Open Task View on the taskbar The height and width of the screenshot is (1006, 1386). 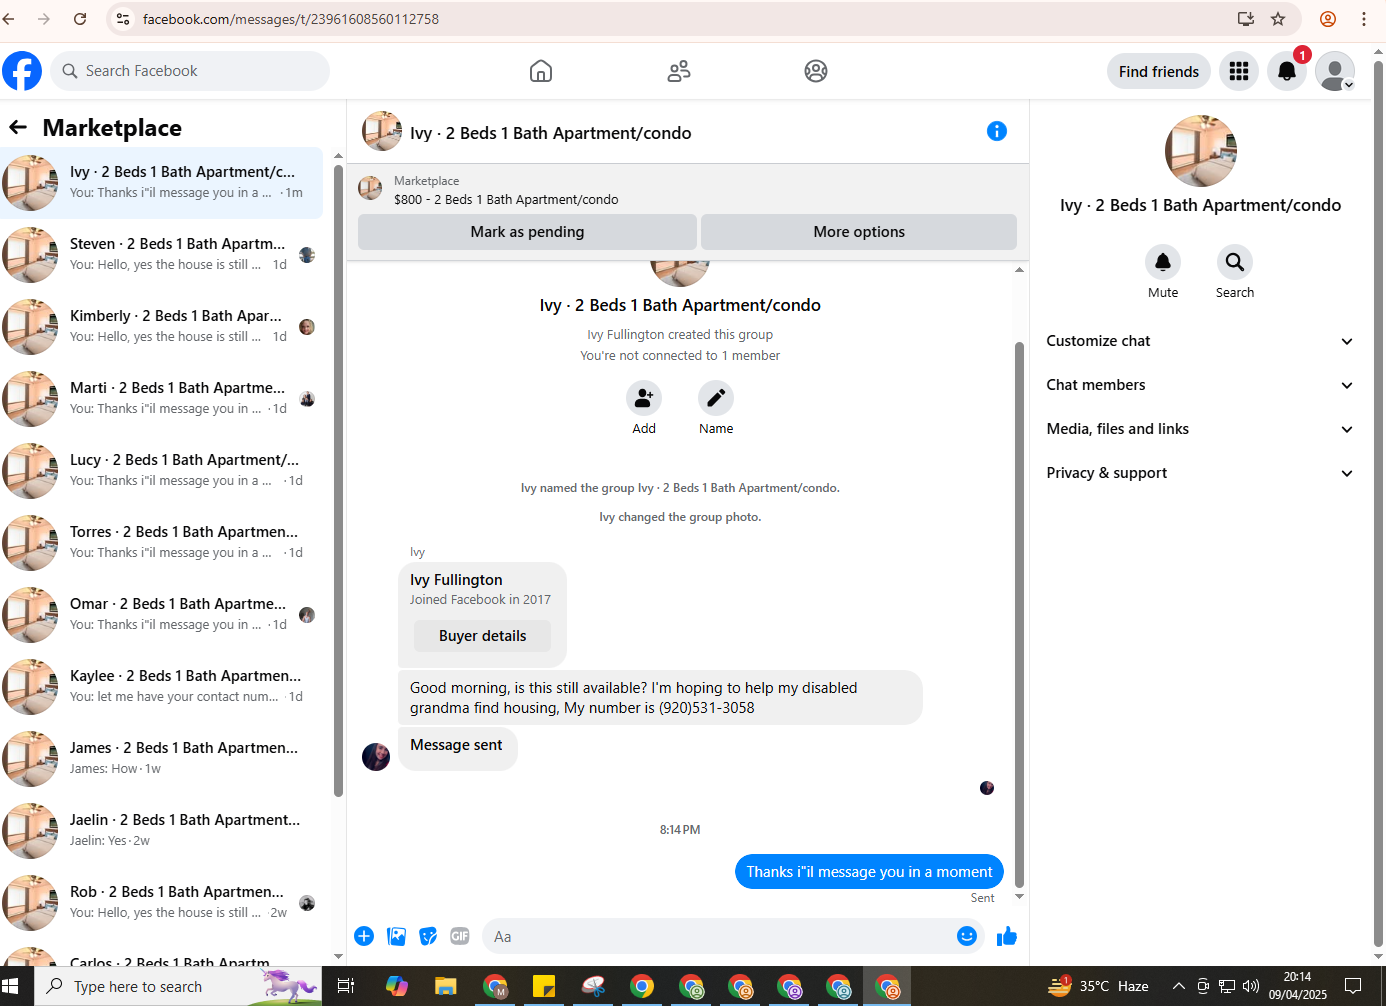point(346,986)
